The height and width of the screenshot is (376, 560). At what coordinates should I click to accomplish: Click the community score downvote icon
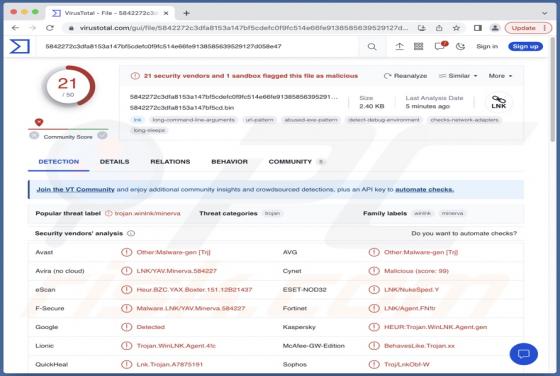pyautogui.click(x=34, y=135)
